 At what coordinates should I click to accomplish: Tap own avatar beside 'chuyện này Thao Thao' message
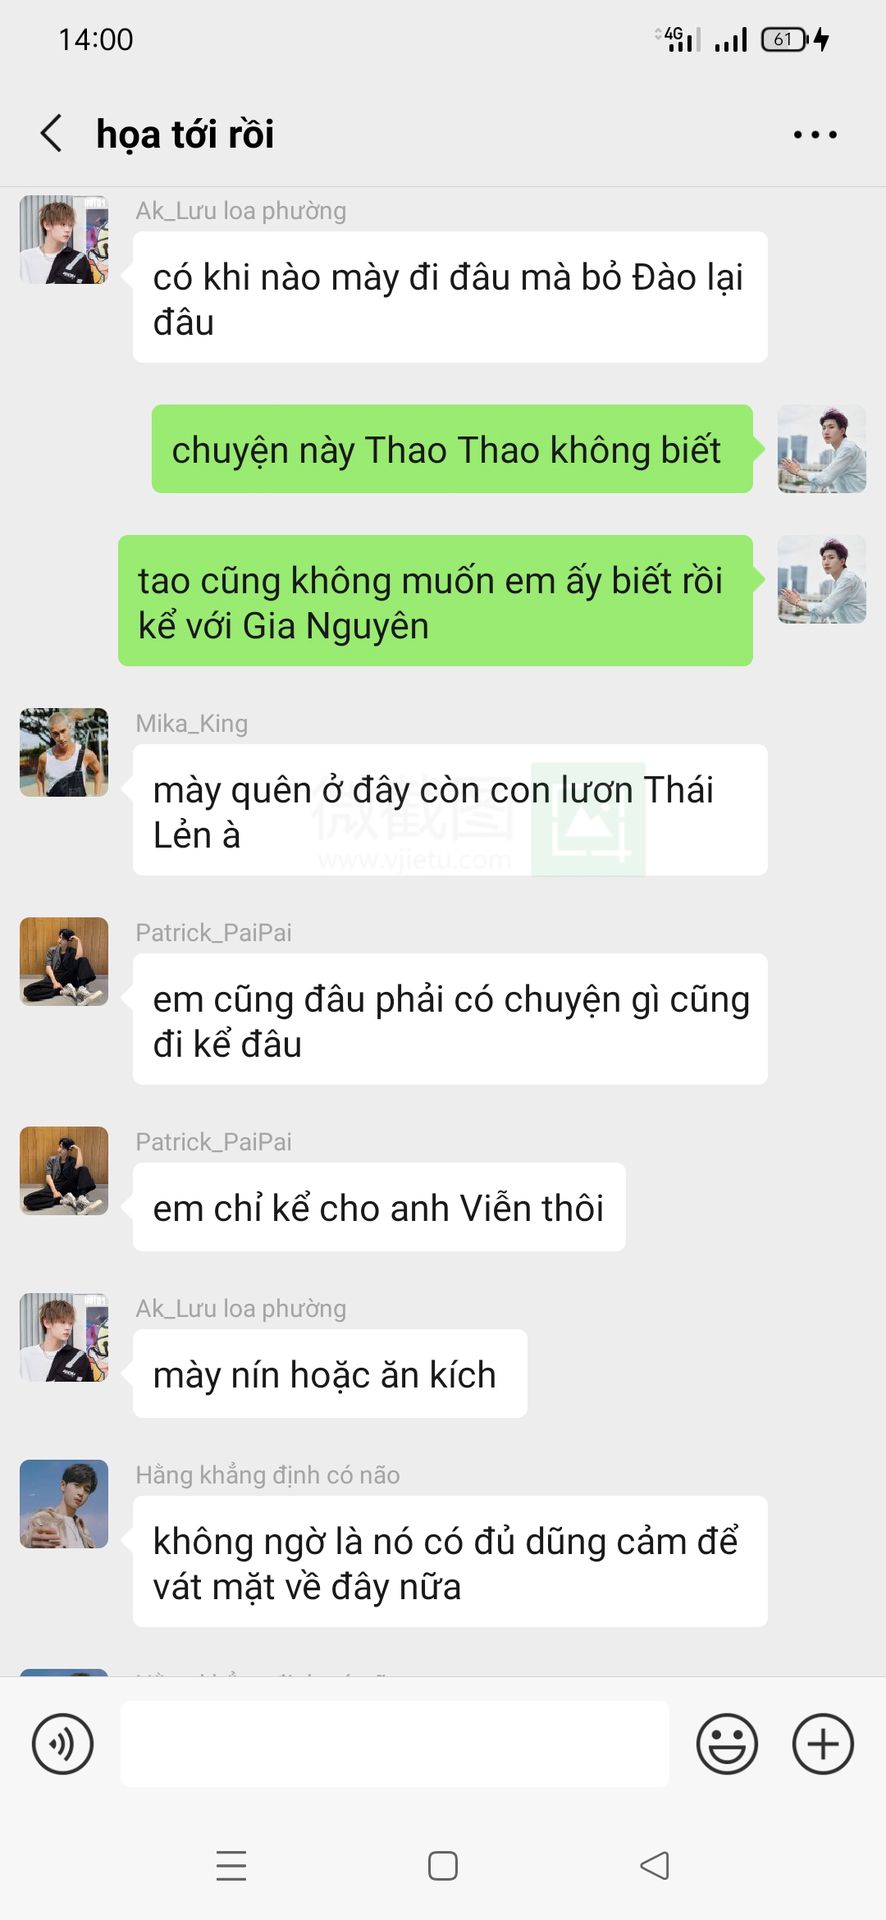(x=822, y=449)
